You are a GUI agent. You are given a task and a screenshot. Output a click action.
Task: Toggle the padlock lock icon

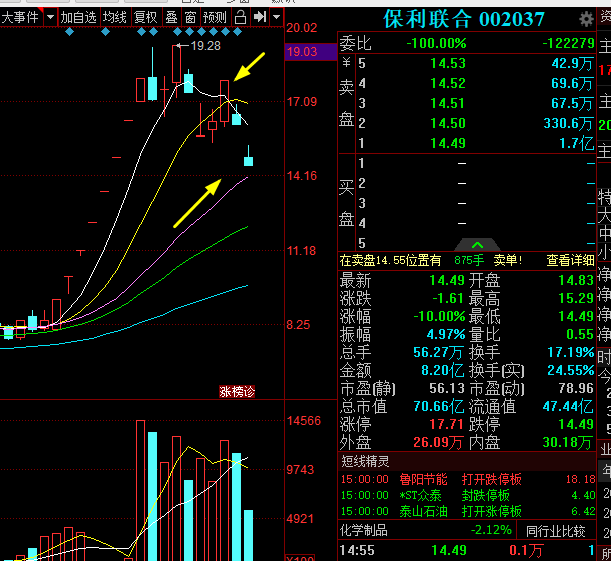240,18
